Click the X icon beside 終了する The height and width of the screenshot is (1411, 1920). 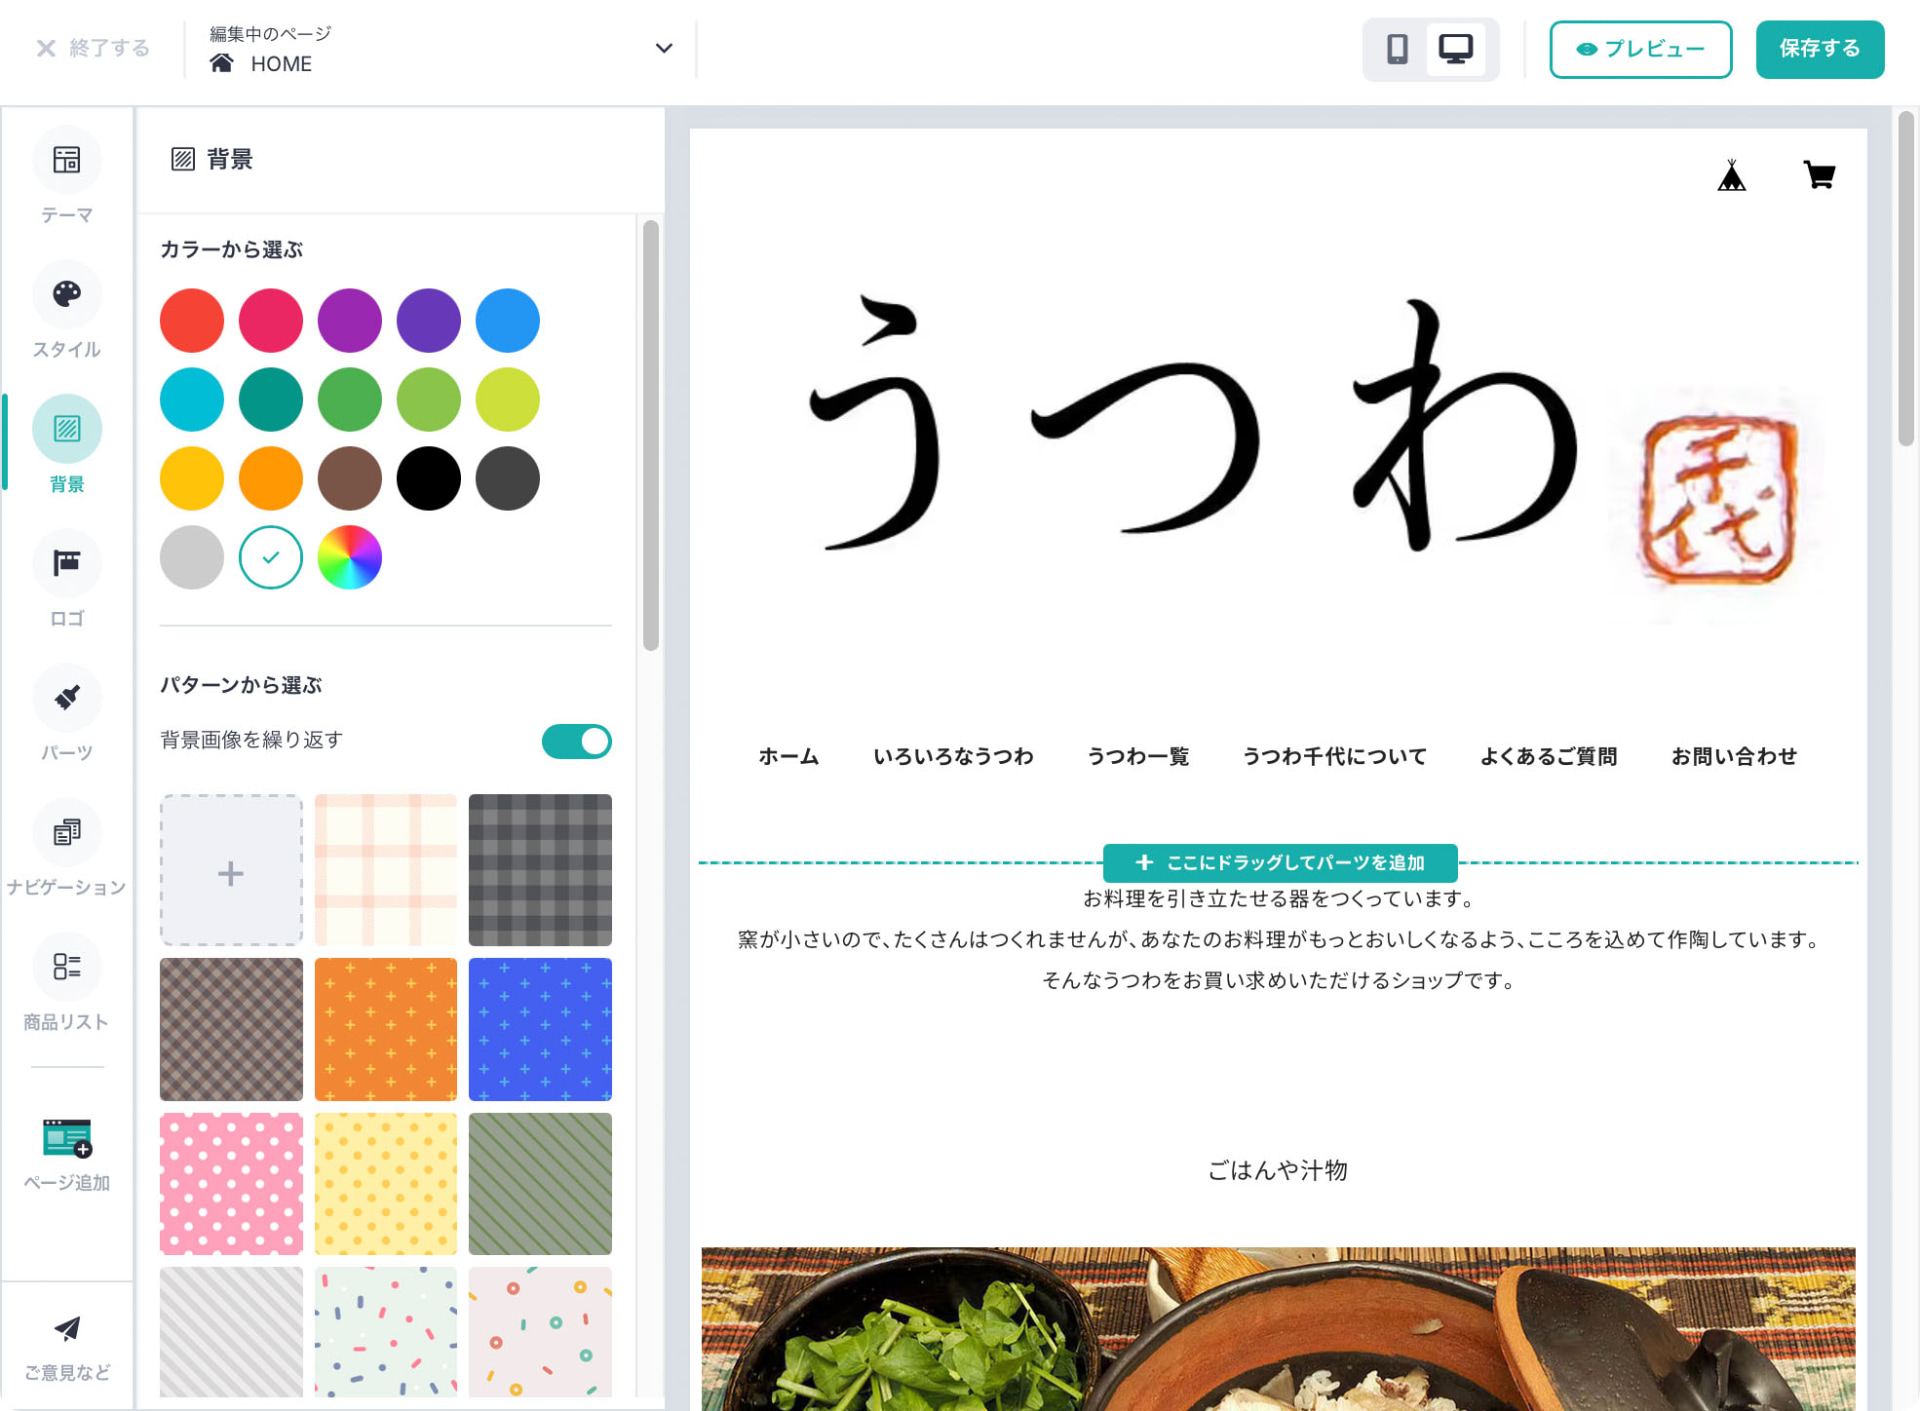click(46, 48)
